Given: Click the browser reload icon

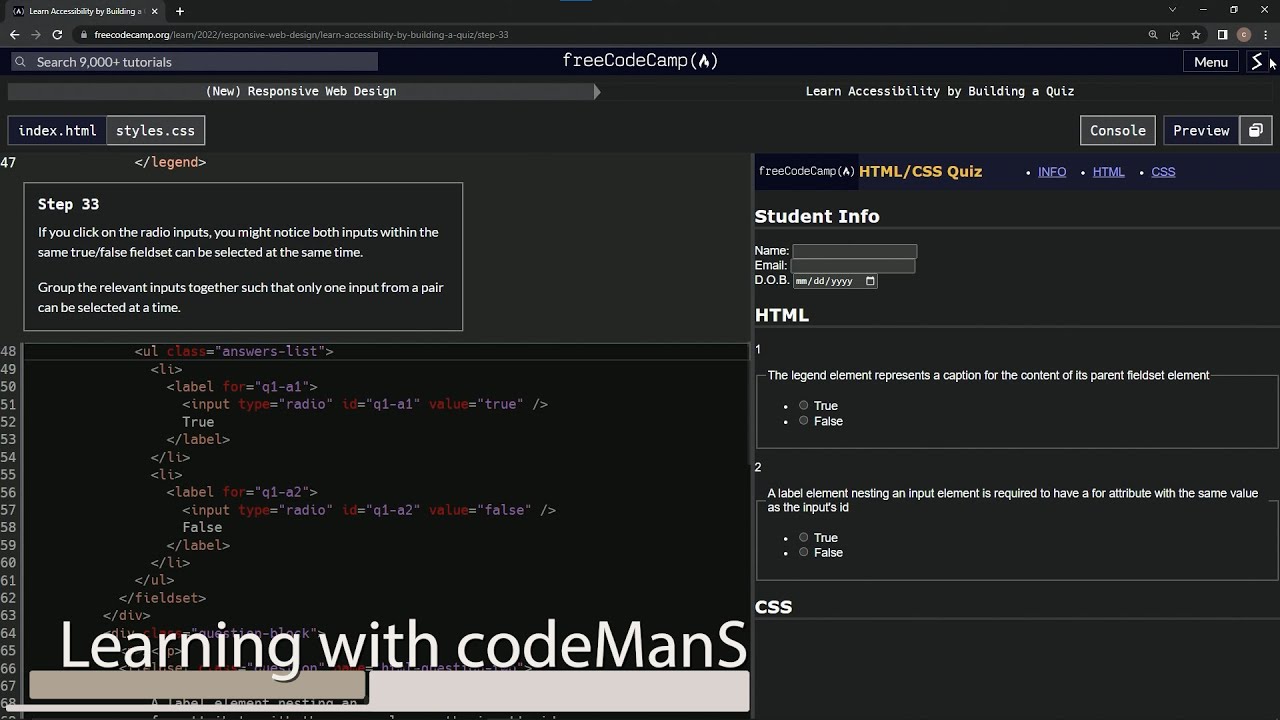Looking at the screenshot, I should click(x=57, y=34).
